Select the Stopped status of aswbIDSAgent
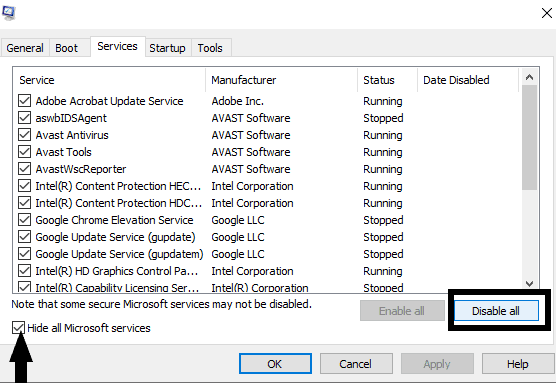Viewport: 556px width, 383px height. click(383, 118)
